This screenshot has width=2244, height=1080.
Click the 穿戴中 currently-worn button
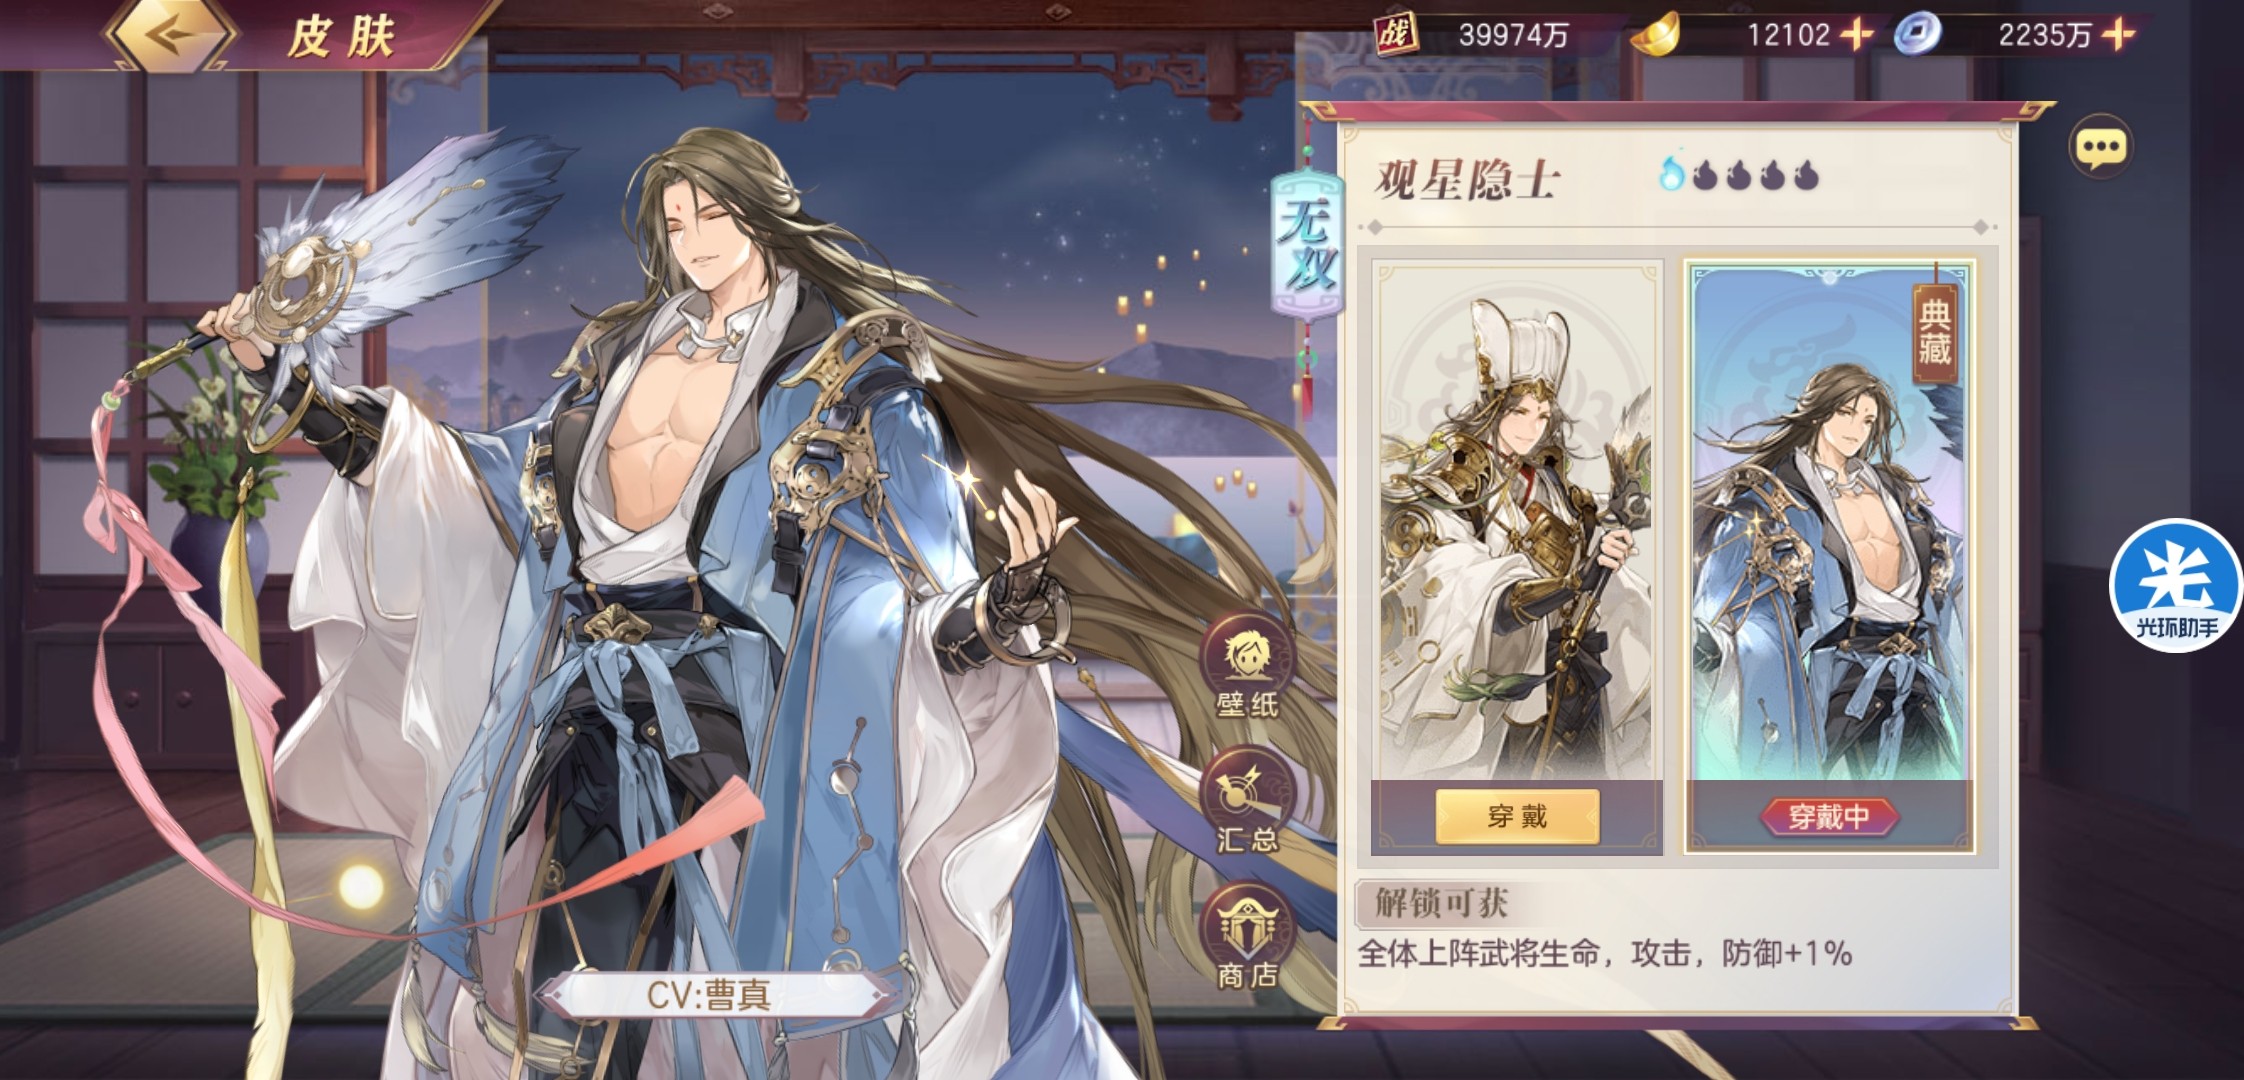coord(1829,817)
